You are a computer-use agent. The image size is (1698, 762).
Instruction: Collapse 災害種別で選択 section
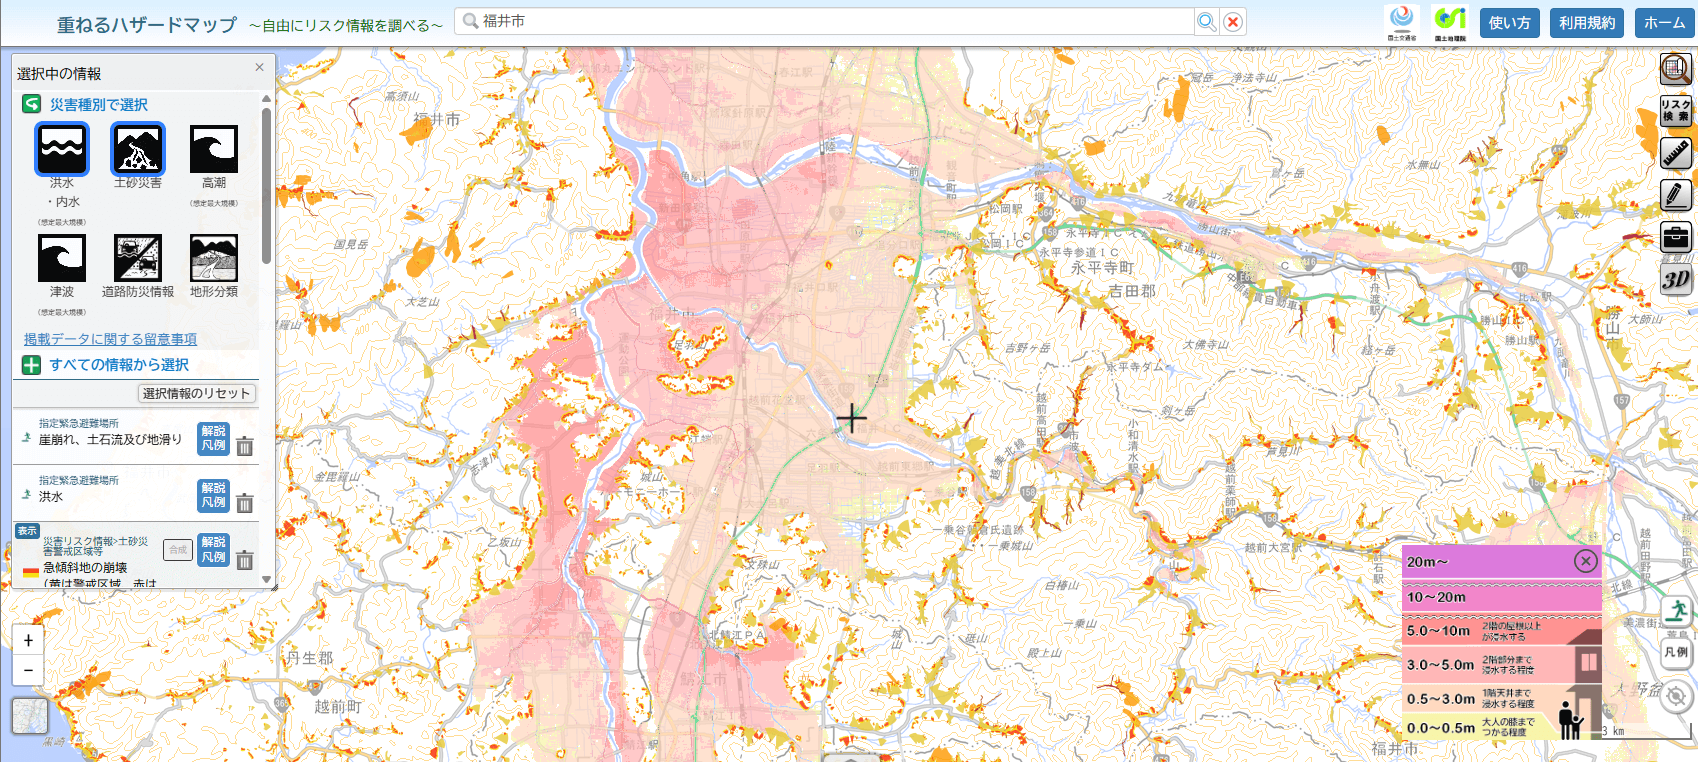98,104
